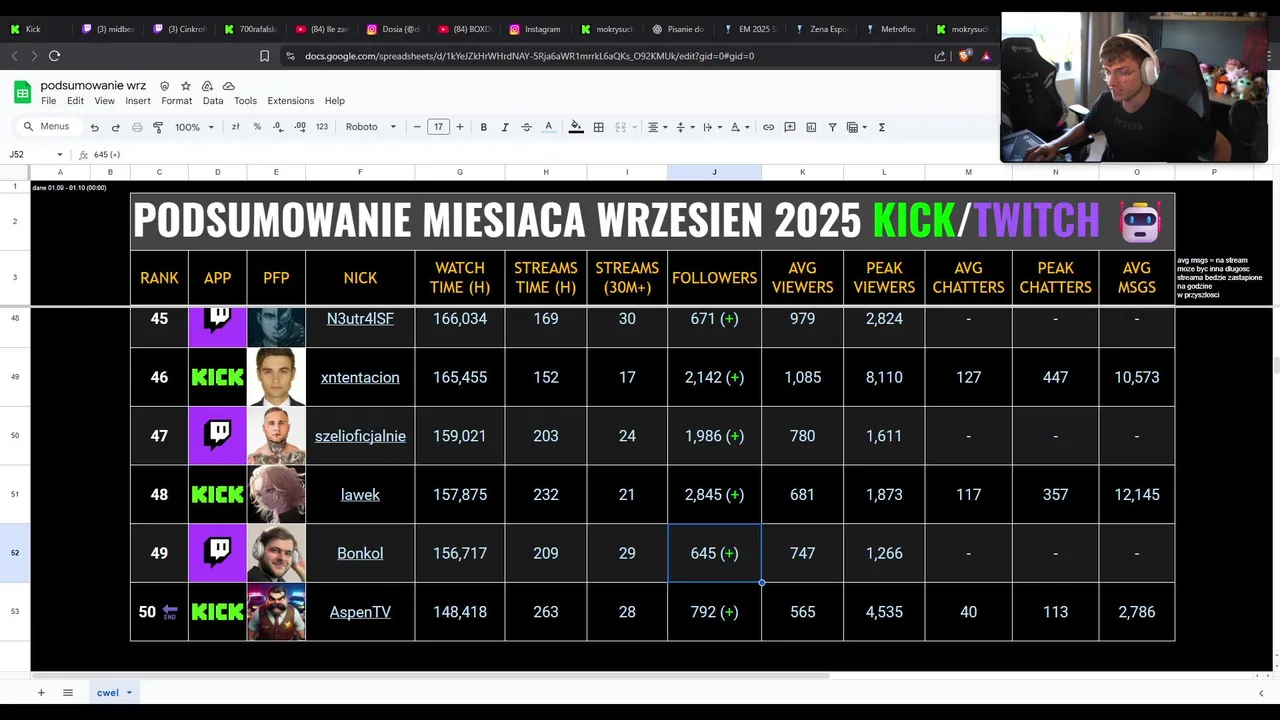Screen dimensions: 1280x720
Task: Open the zoom level dropdown at 100%
Action: click(x=194, y=127)
